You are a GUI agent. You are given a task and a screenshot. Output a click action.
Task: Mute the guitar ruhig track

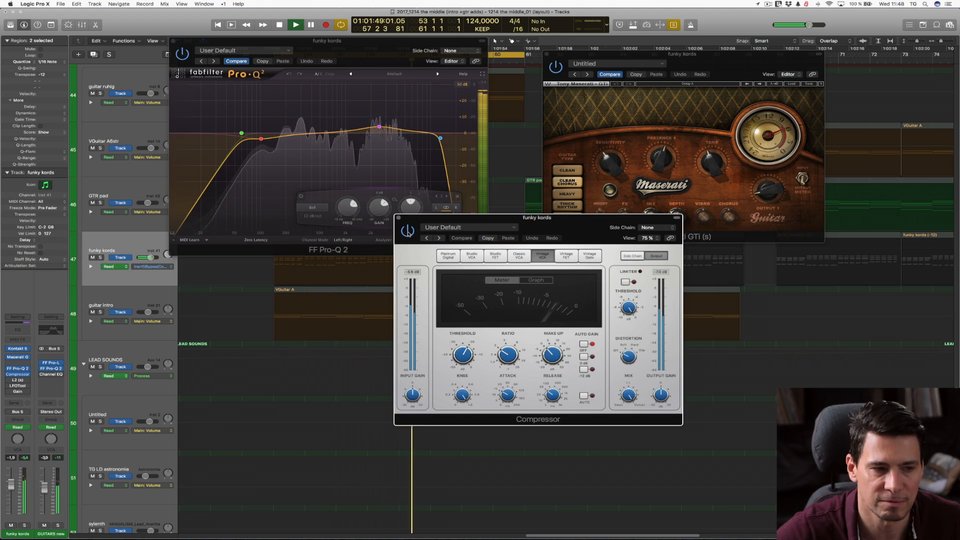[92, 94]
